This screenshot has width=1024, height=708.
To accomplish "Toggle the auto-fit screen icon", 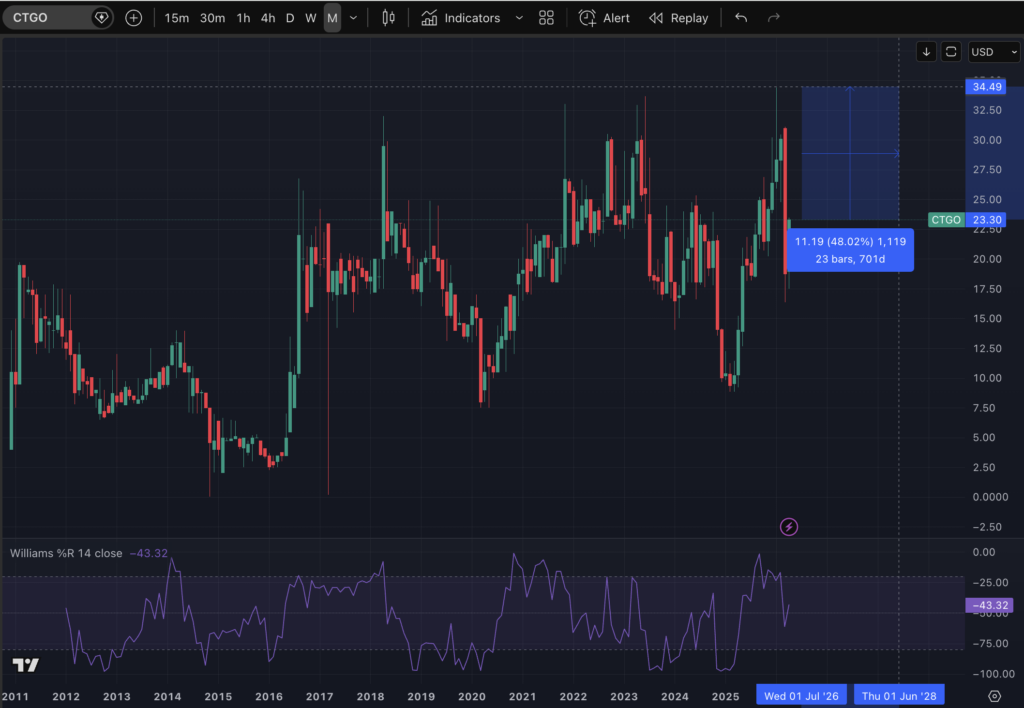I will 951,52.
